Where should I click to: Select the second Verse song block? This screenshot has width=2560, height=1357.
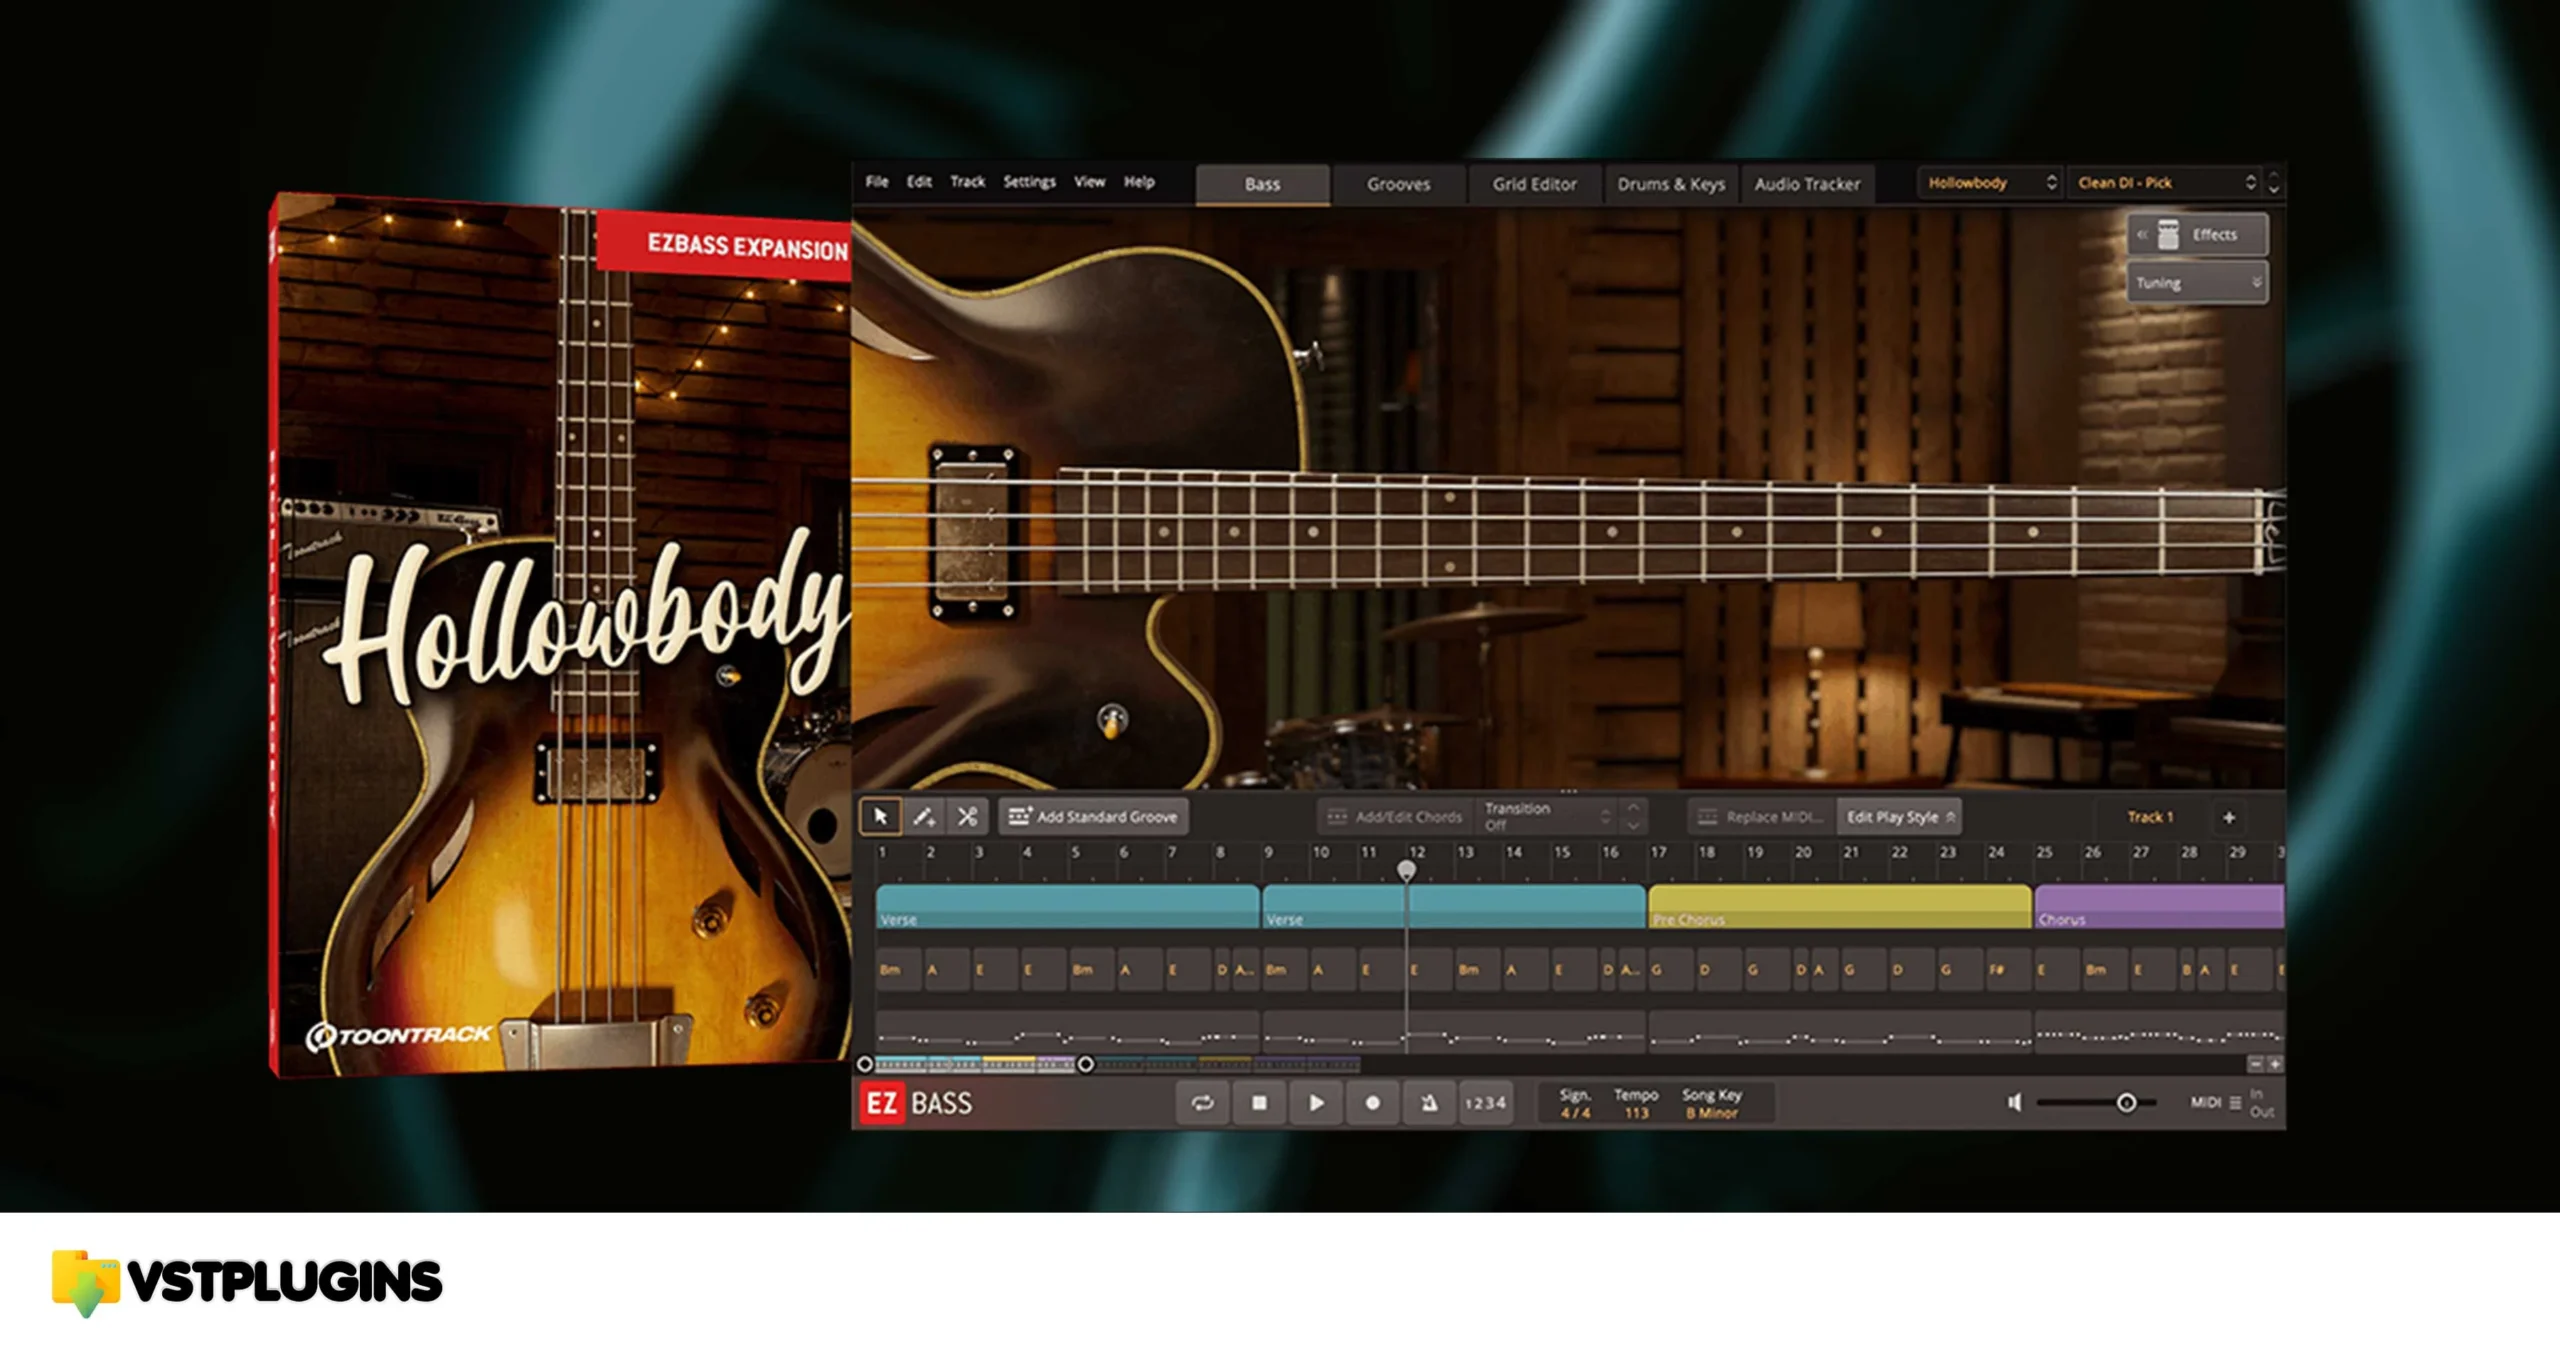[1454, 907]
